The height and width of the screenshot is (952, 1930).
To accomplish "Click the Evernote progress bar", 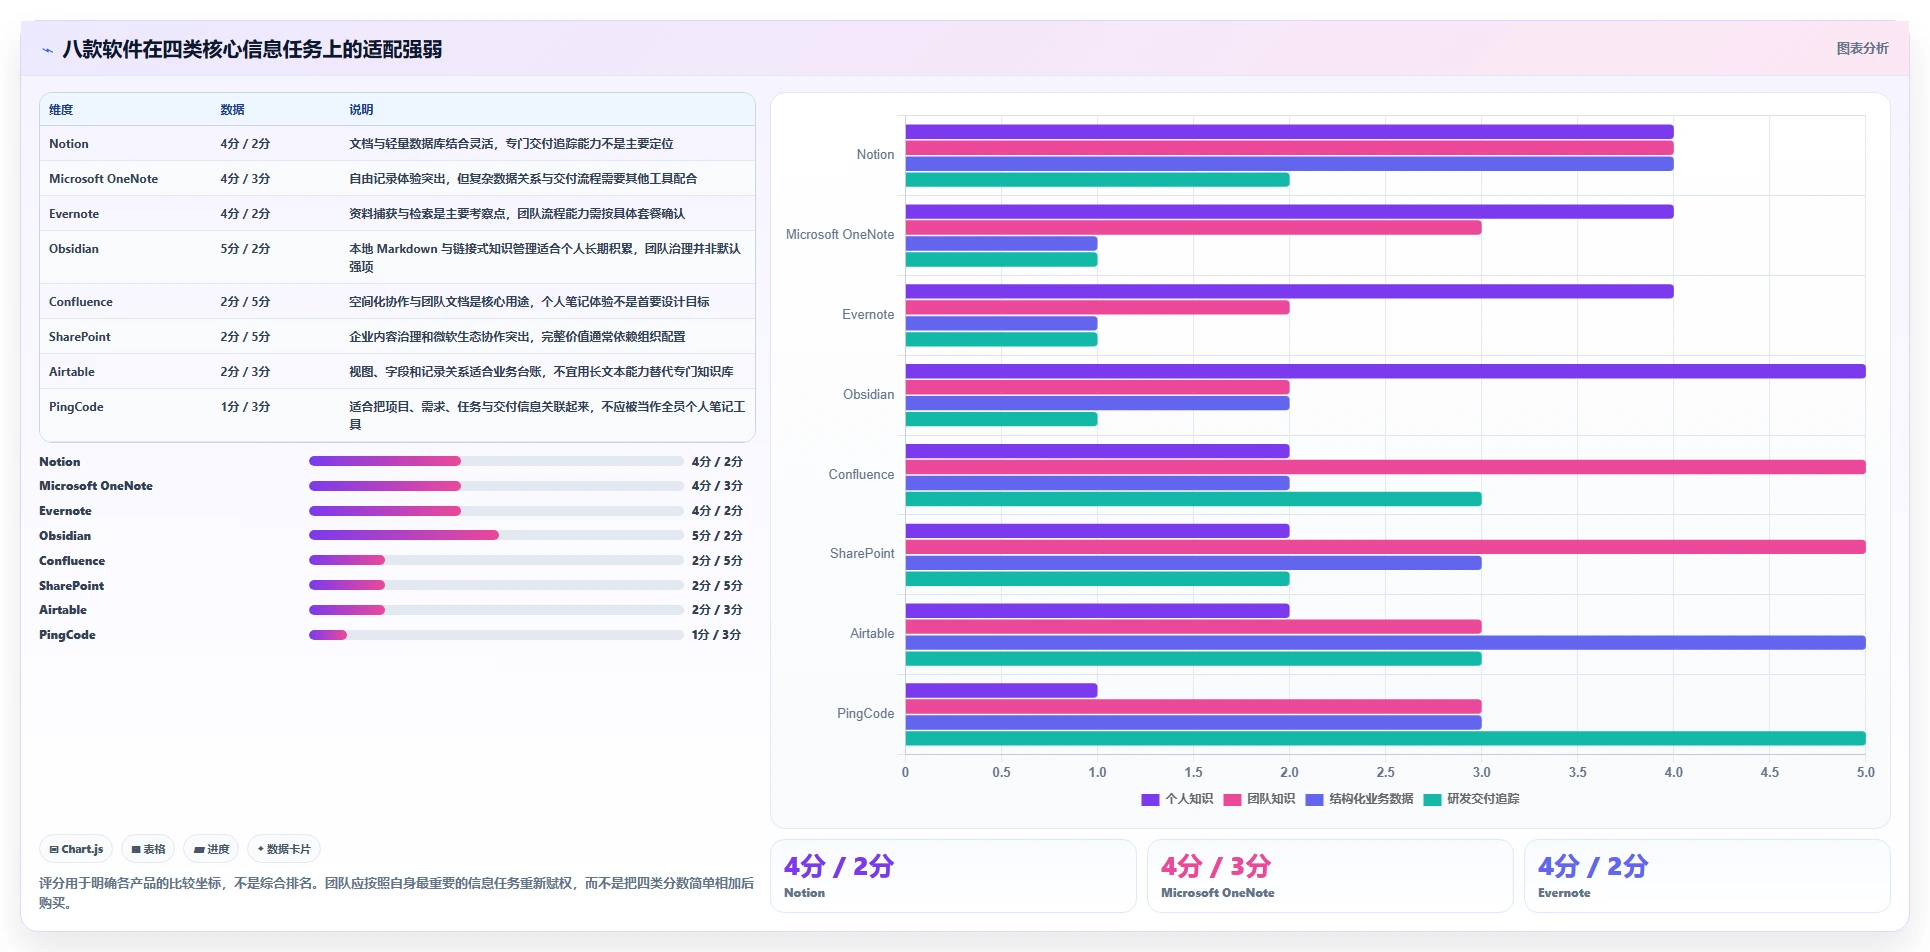I will 496,511.
